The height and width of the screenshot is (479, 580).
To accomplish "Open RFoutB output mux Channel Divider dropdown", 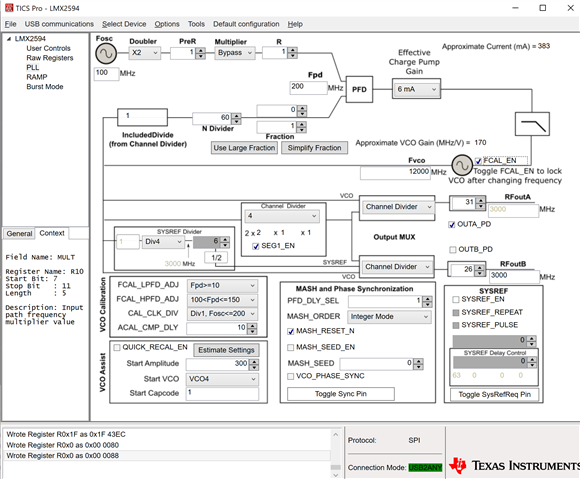I will tap(397, 267).
